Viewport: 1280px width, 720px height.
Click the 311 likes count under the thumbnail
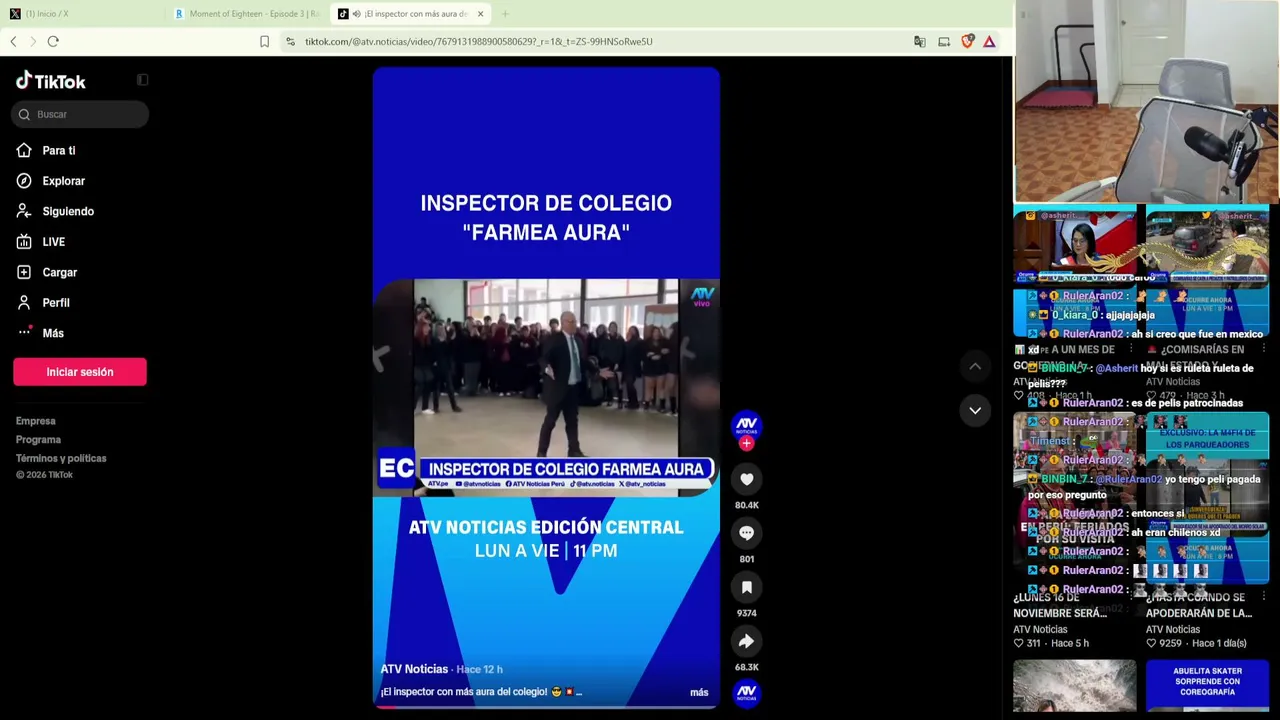click(1036, 643)
